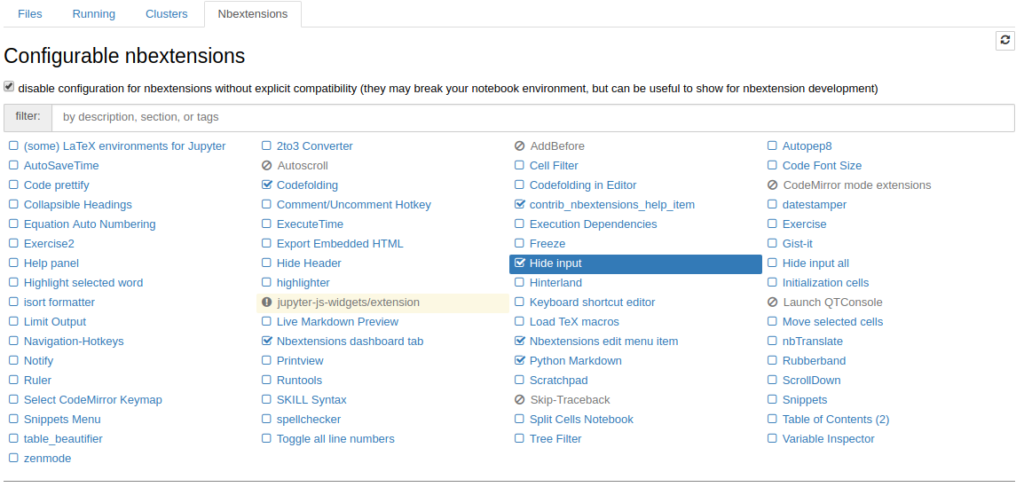Click the disabled icon beside Launch QTConsole

coord(773,302)
